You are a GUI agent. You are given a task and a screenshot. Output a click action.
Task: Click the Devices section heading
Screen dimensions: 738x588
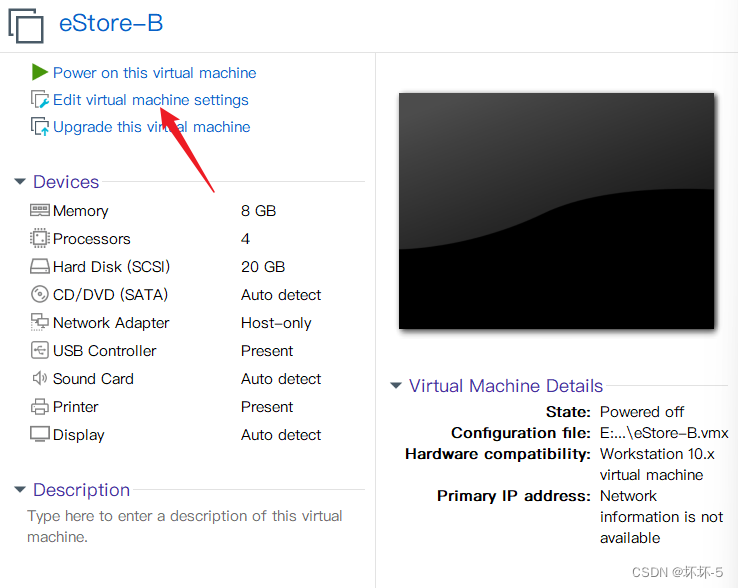click(x=66, y=182)
